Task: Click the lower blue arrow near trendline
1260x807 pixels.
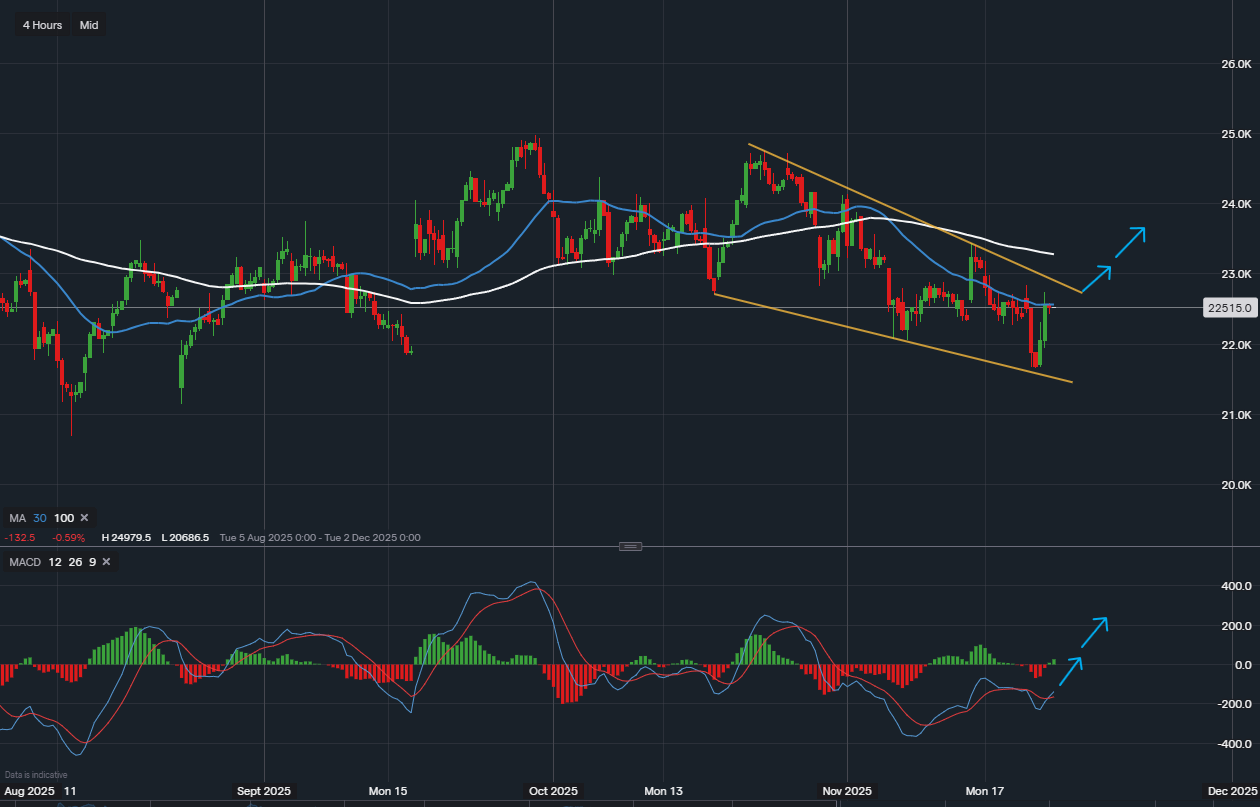Action: (x=1096, y=278)
